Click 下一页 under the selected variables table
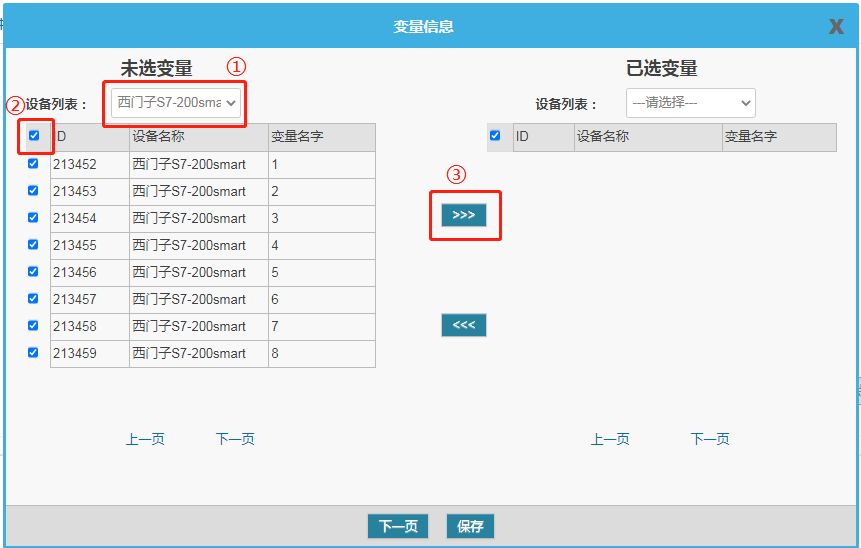The height and width of the screenshot is (548, 861). [710, 439]
